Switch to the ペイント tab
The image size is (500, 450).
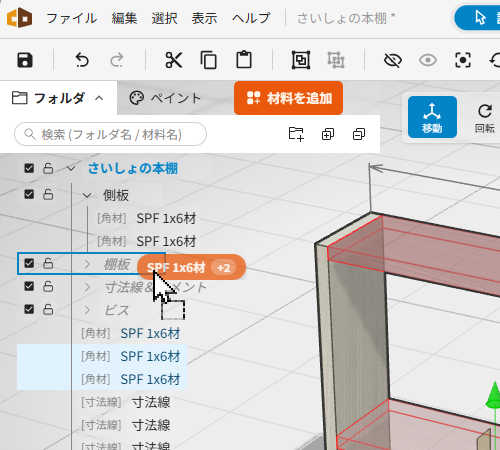[165, 98]
